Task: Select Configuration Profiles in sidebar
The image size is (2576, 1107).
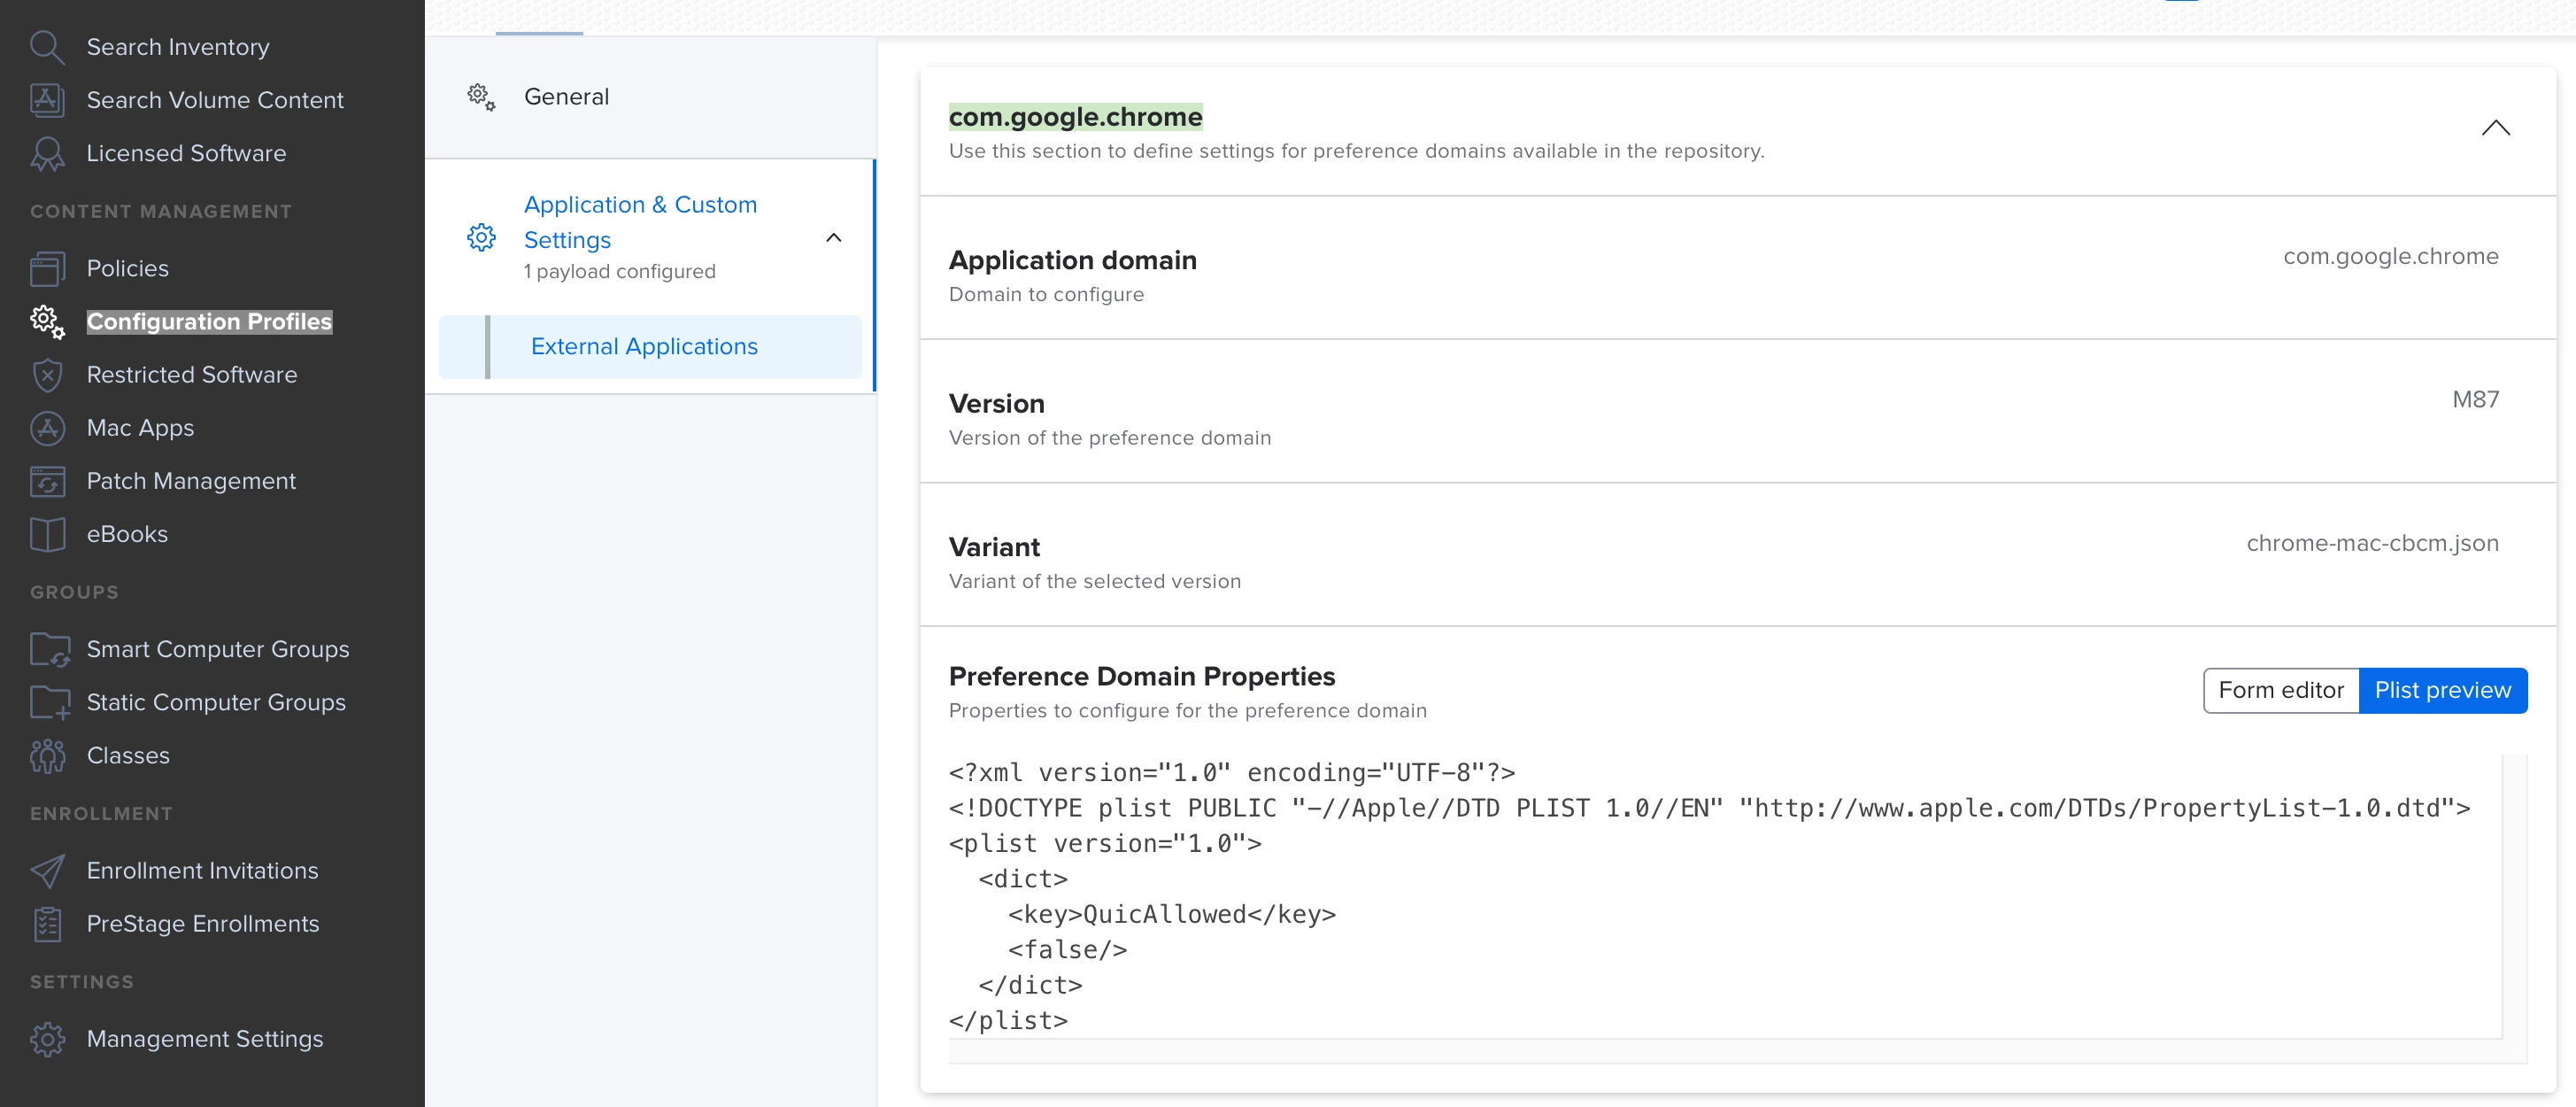Action: [209, 321]
